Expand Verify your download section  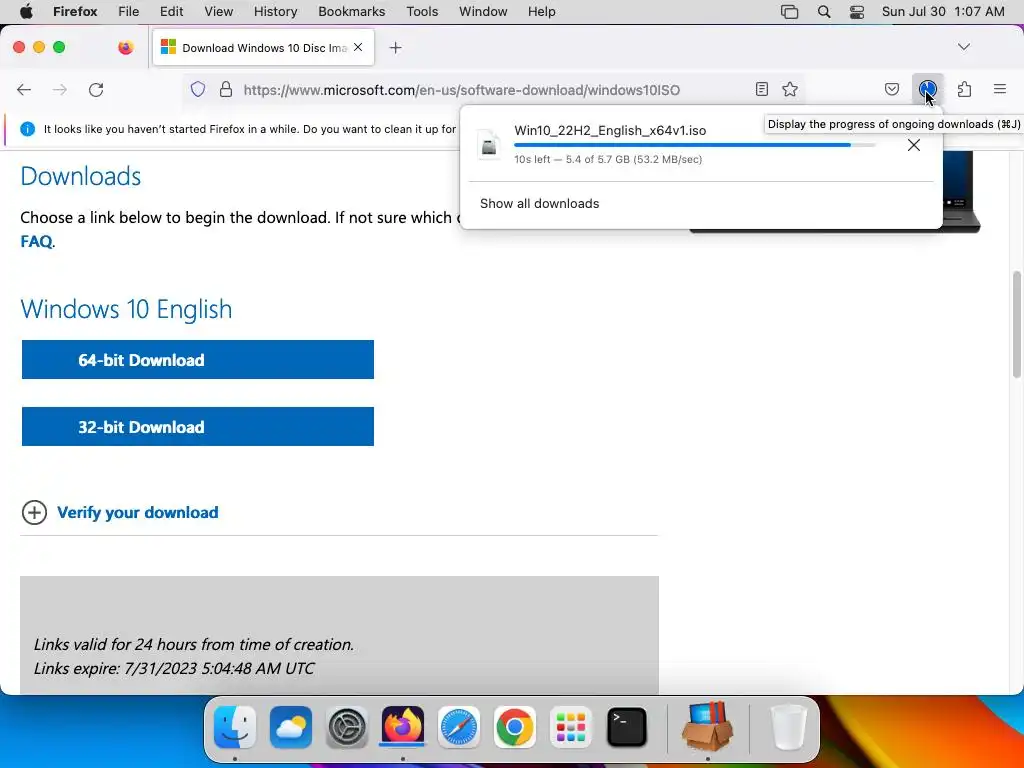point(120,513)
